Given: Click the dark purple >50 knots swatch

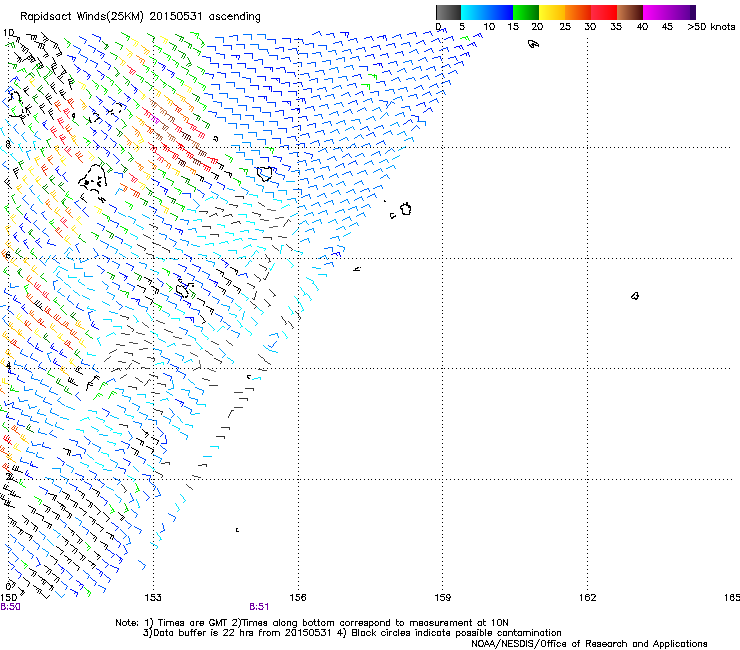Looking at the screenshot, I should pos(693,12).
